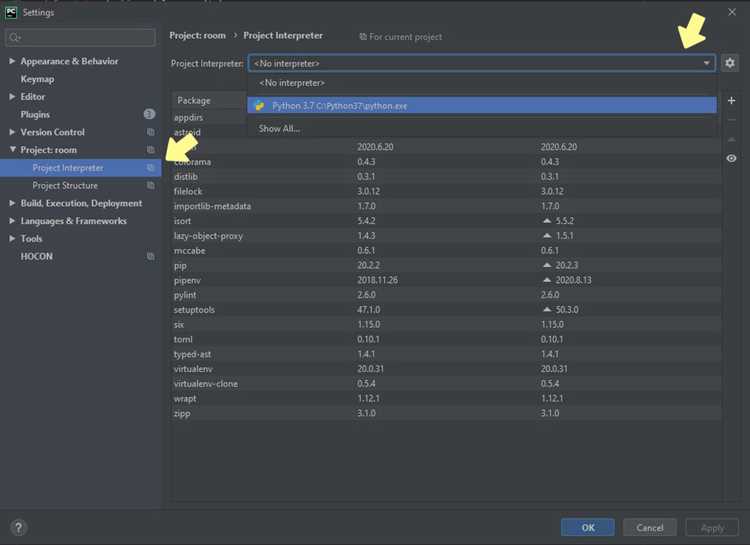Viewport: 750px width, 545px height.
Task: Click the project-level icon beside HOCON
Action: pyautogui.click(x=151, y=256)
